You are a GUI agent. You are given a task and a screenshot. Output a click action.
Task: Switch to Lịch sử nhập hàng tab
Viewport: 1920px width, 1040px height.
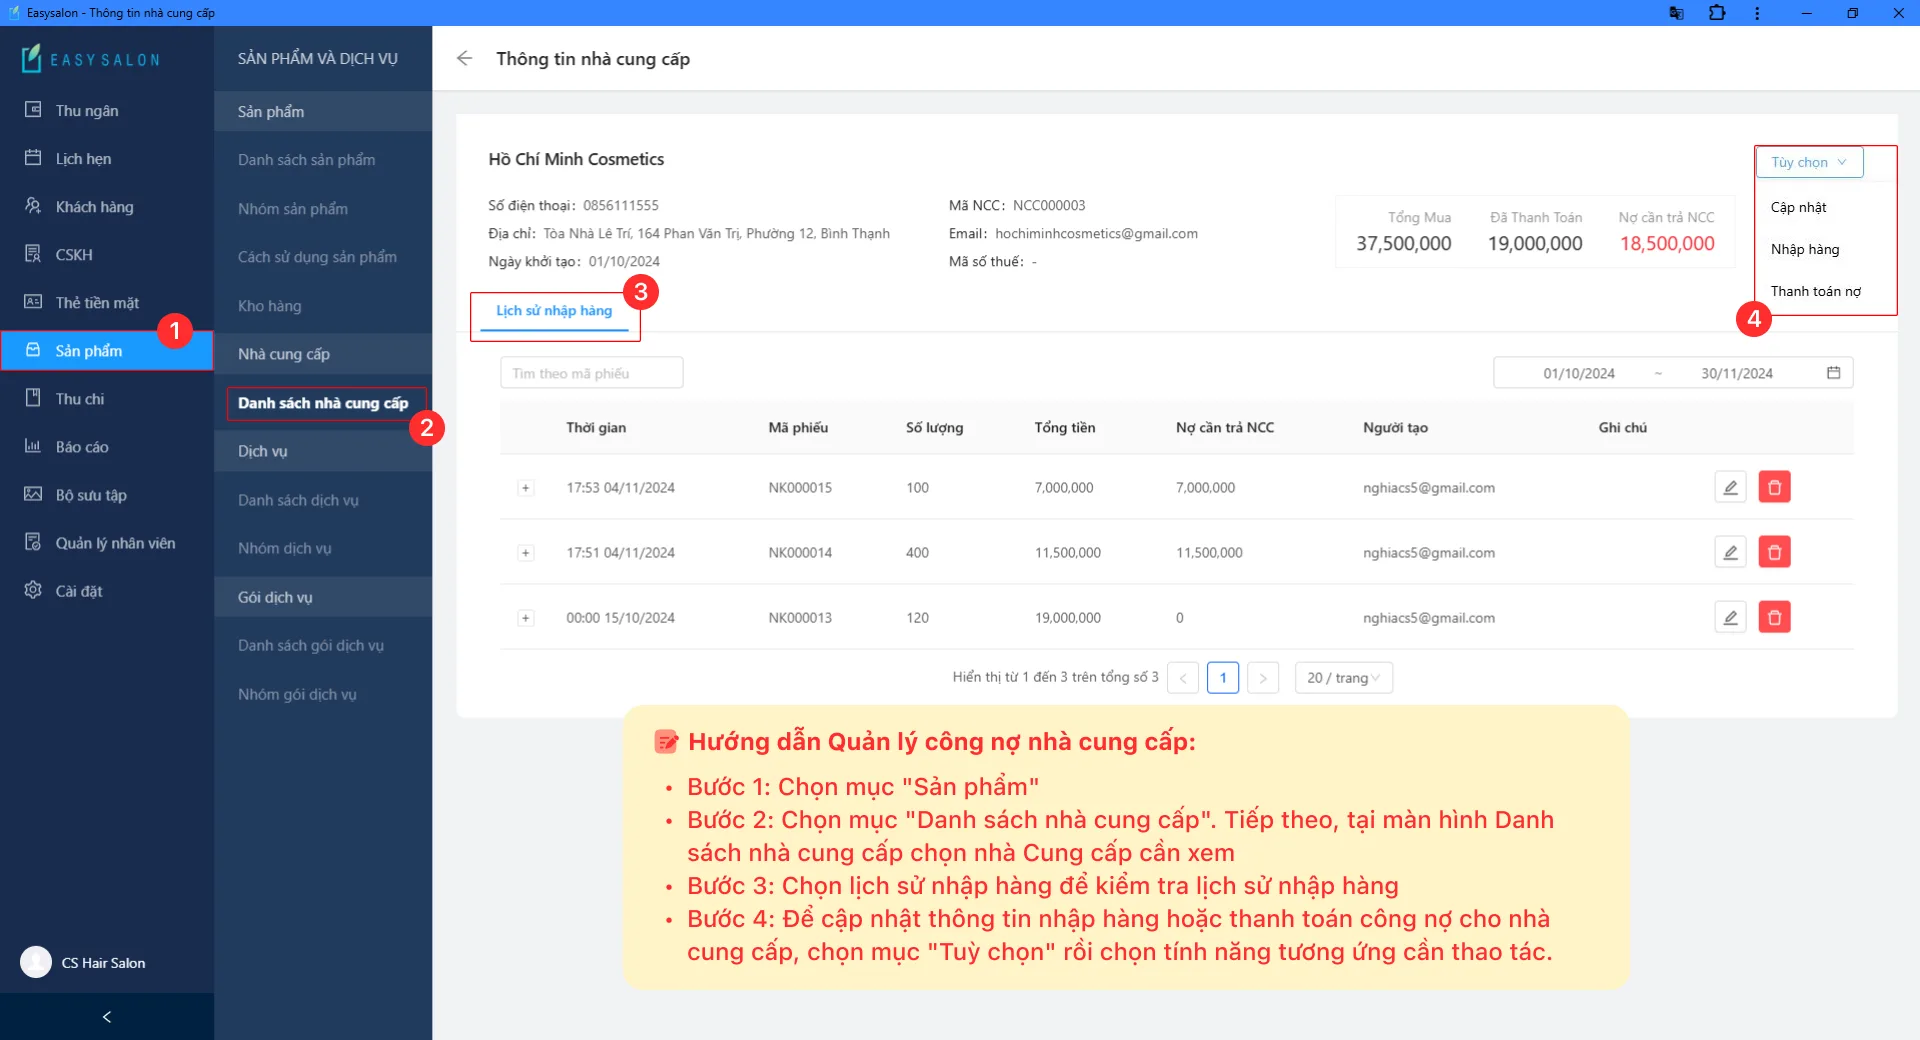554,311
